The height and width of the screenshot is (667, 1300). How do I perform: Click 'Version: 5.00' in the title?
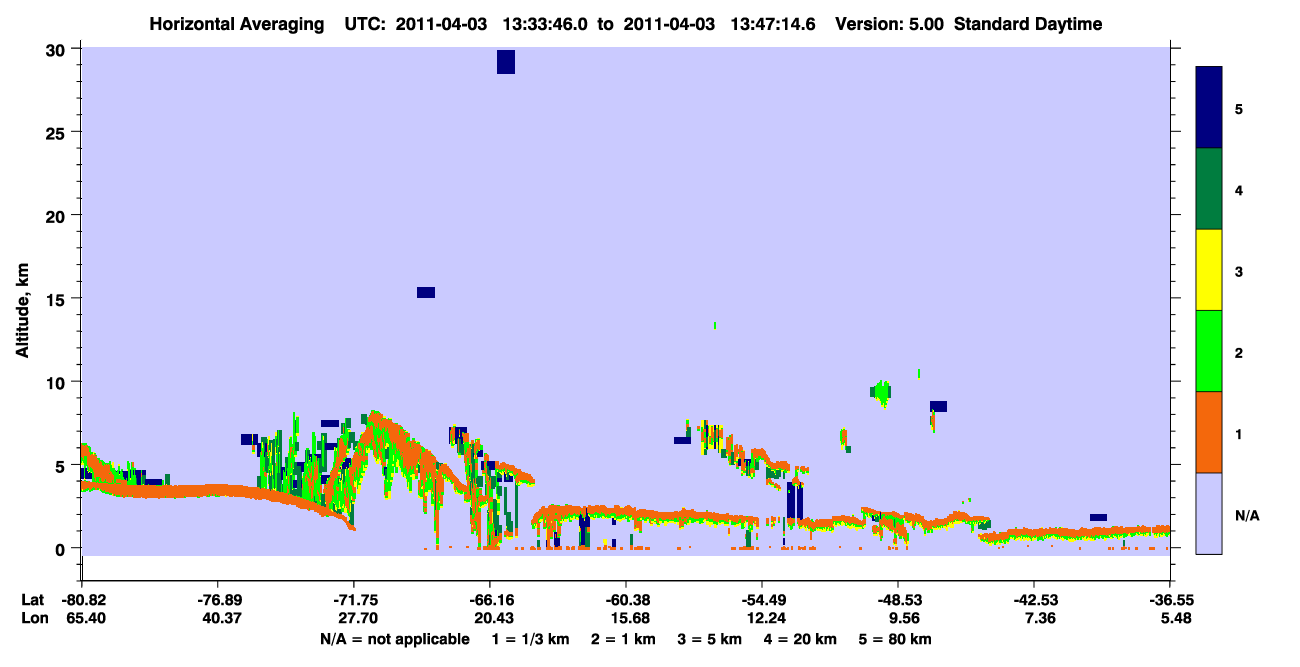coord(889,24)
